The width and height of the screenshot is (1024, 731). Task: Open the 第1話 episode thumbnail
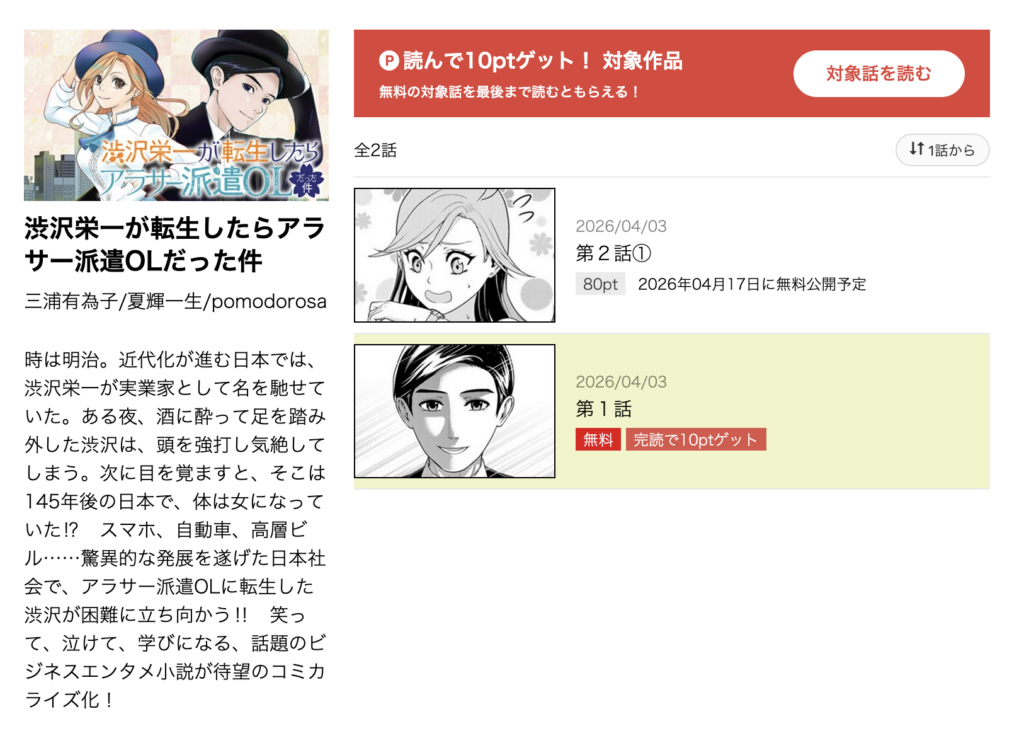tap(455, 411)
